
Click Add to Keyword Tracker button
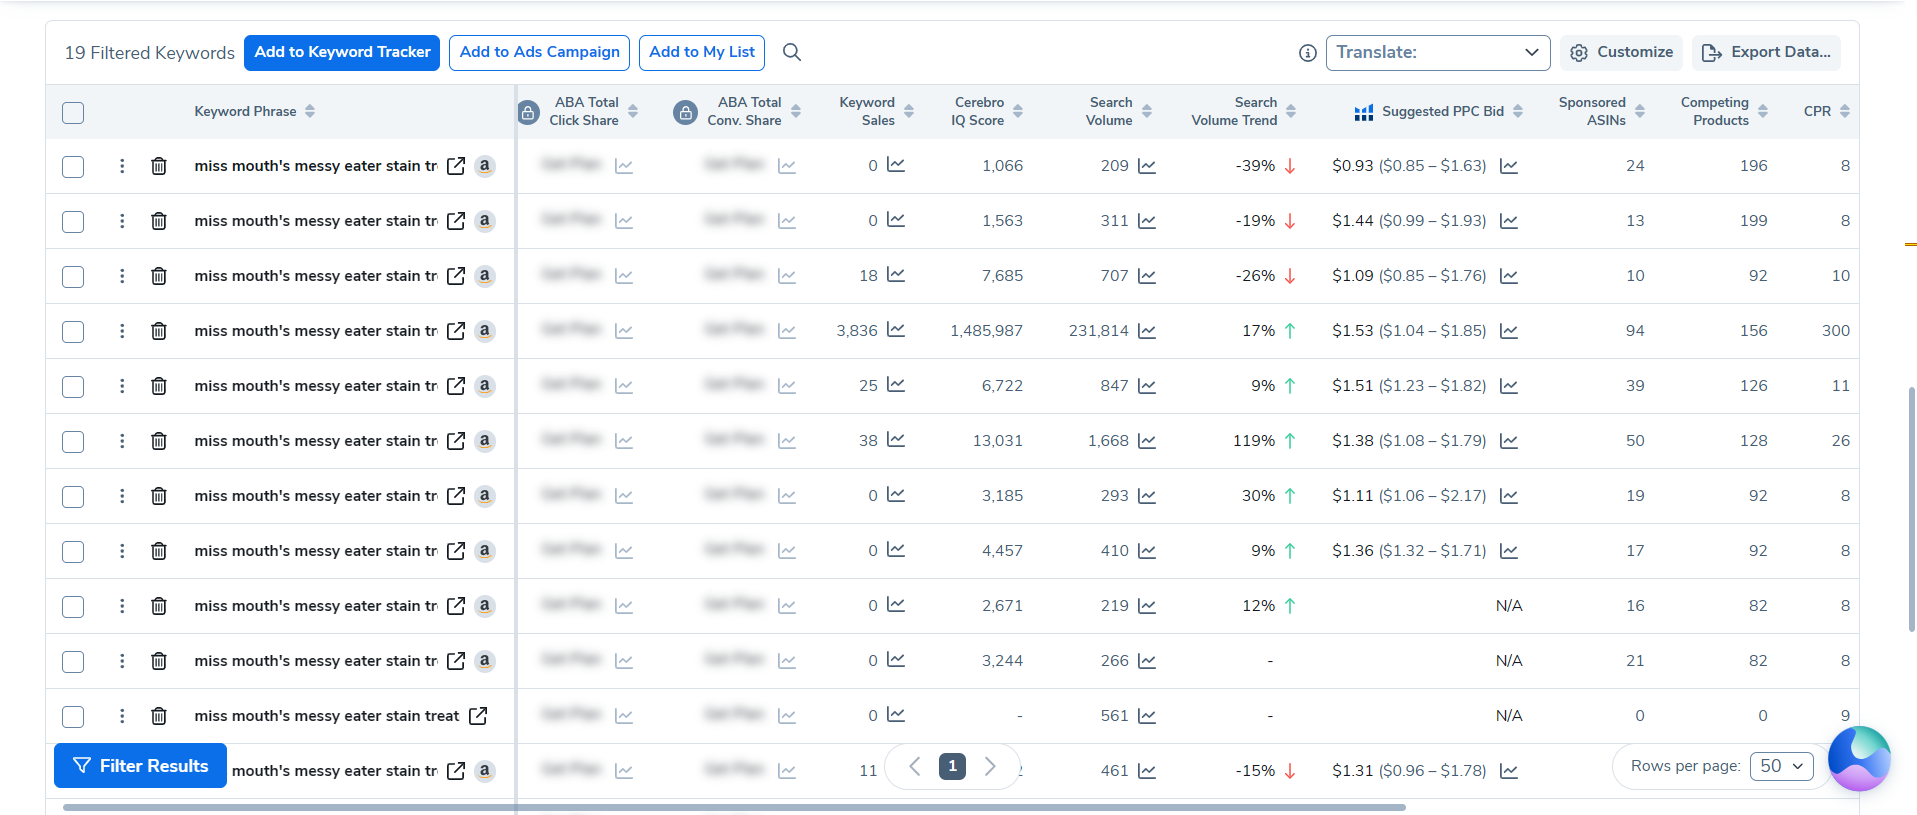click(342, 53)
